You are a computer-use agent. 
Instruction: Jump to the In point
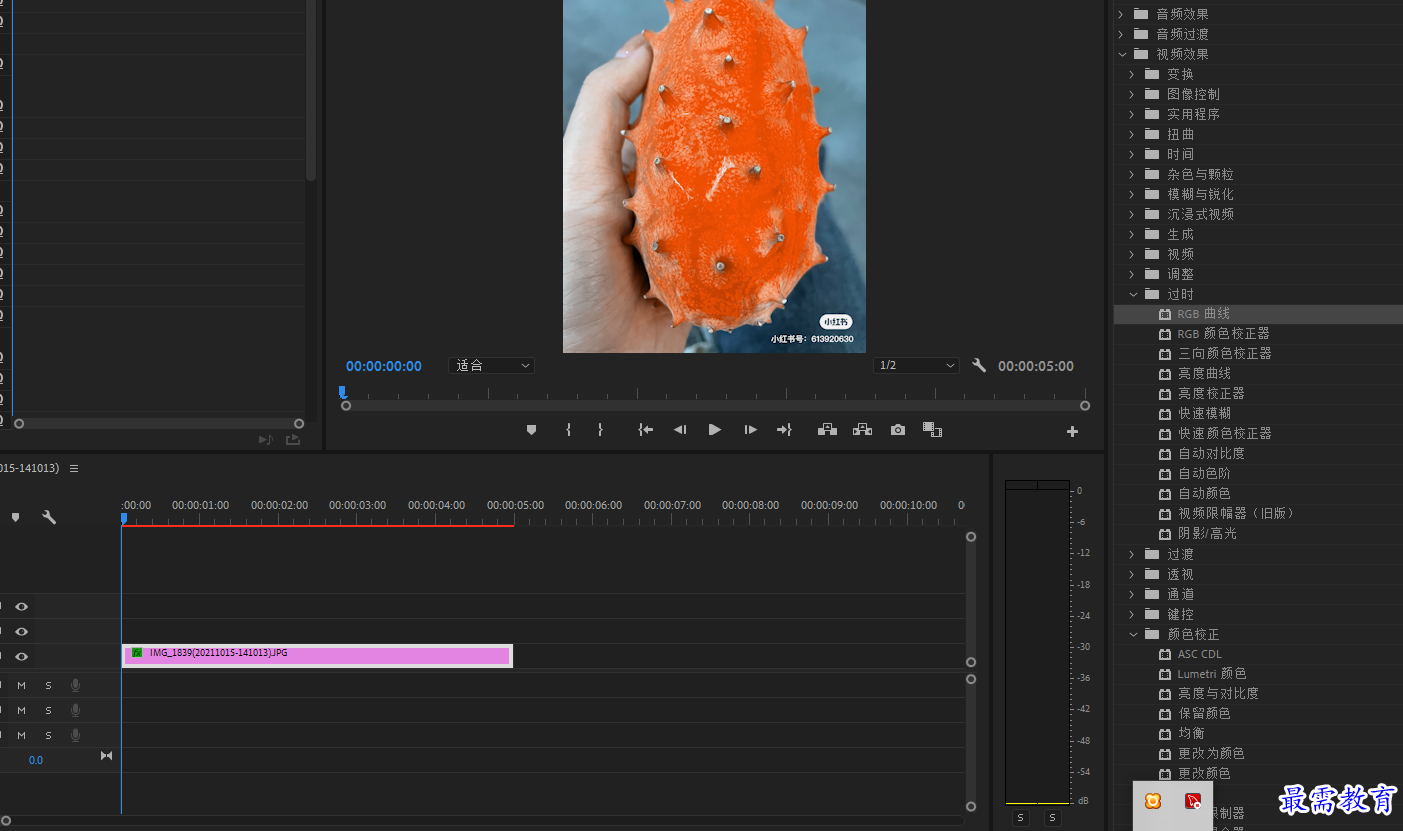[646, 430]
